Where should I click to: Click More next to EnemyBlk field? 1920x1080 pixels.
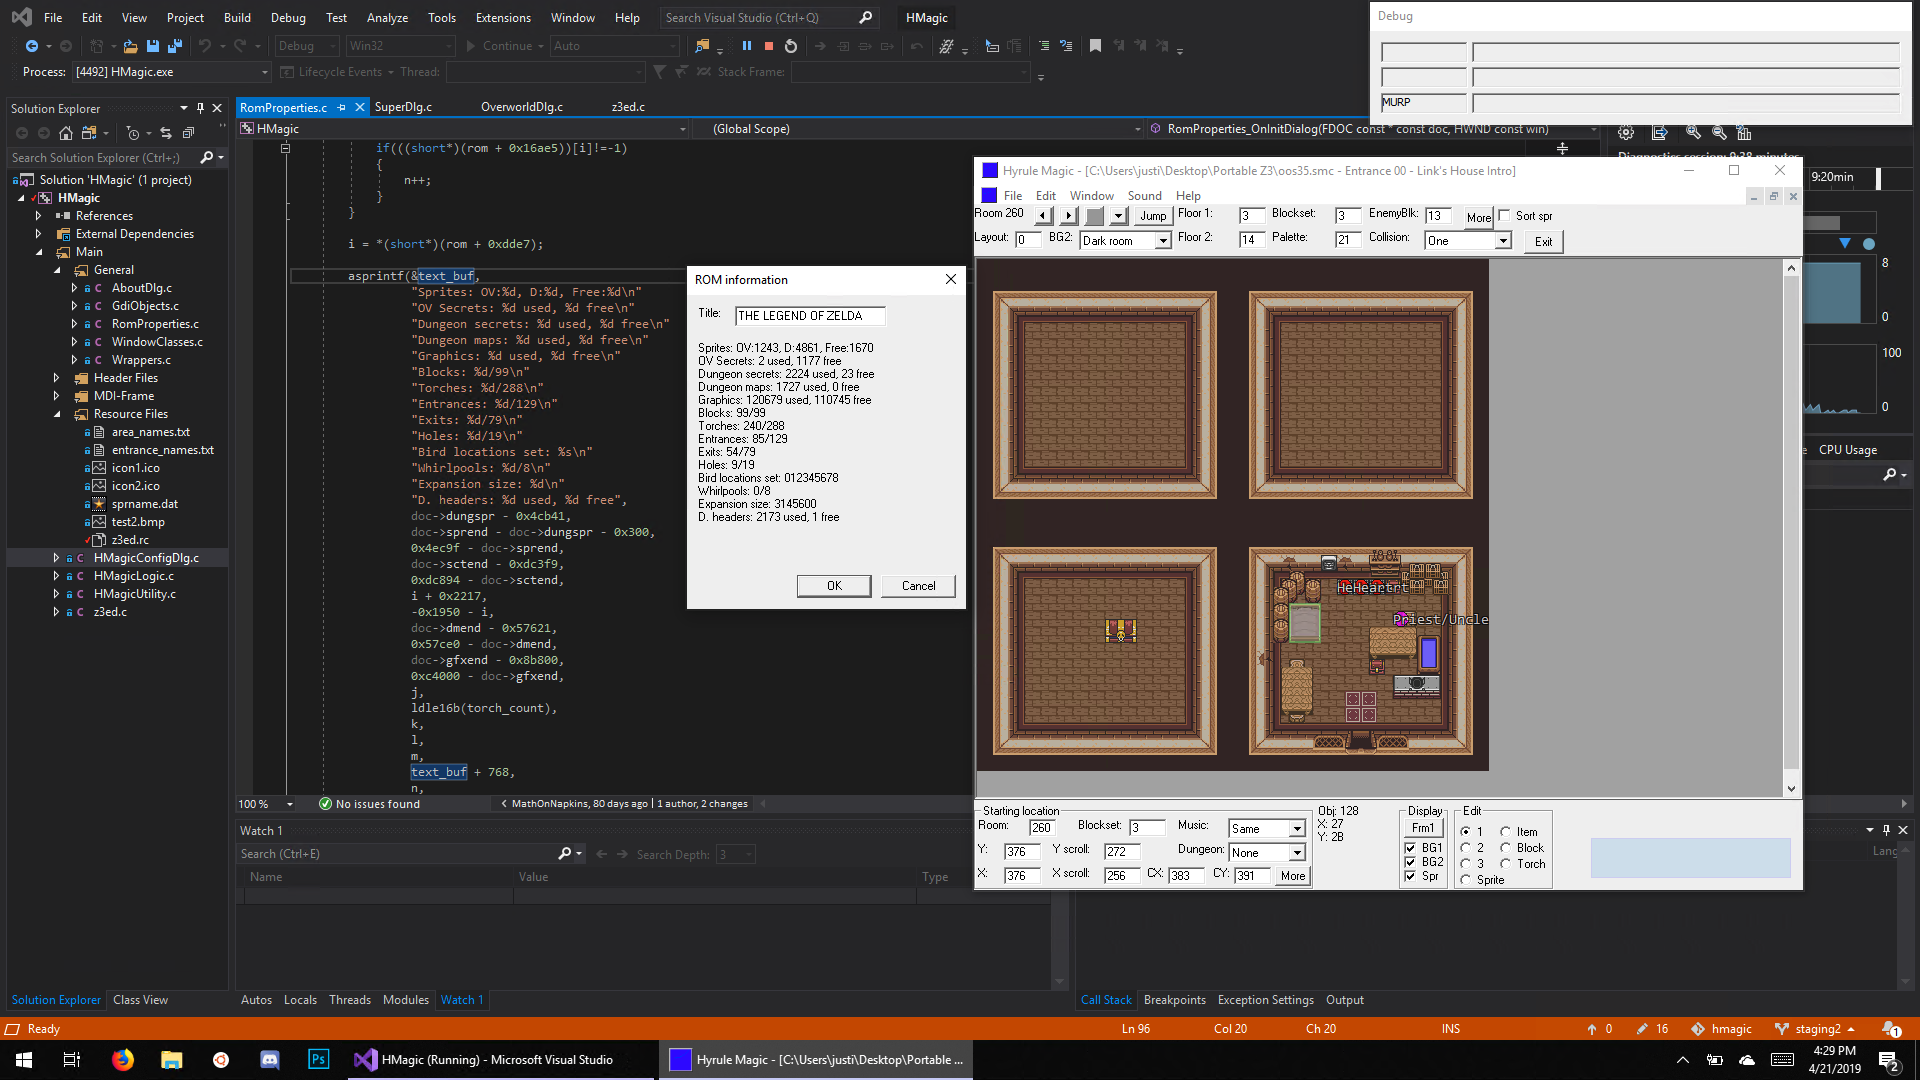1478,217
